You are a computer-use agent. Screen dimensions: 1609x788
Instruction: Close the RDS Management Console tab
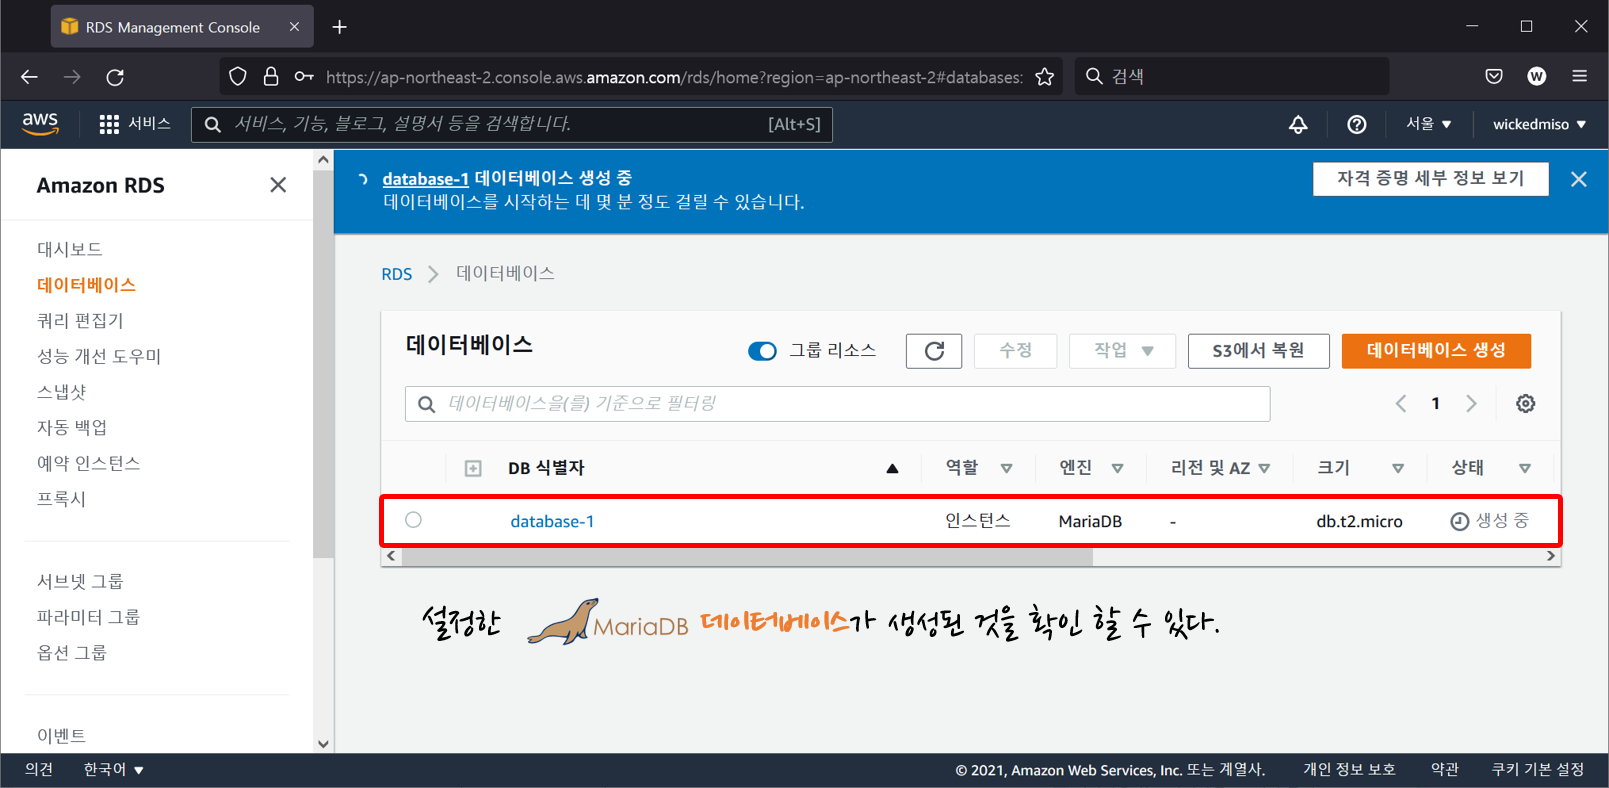(x=294, y=27)
